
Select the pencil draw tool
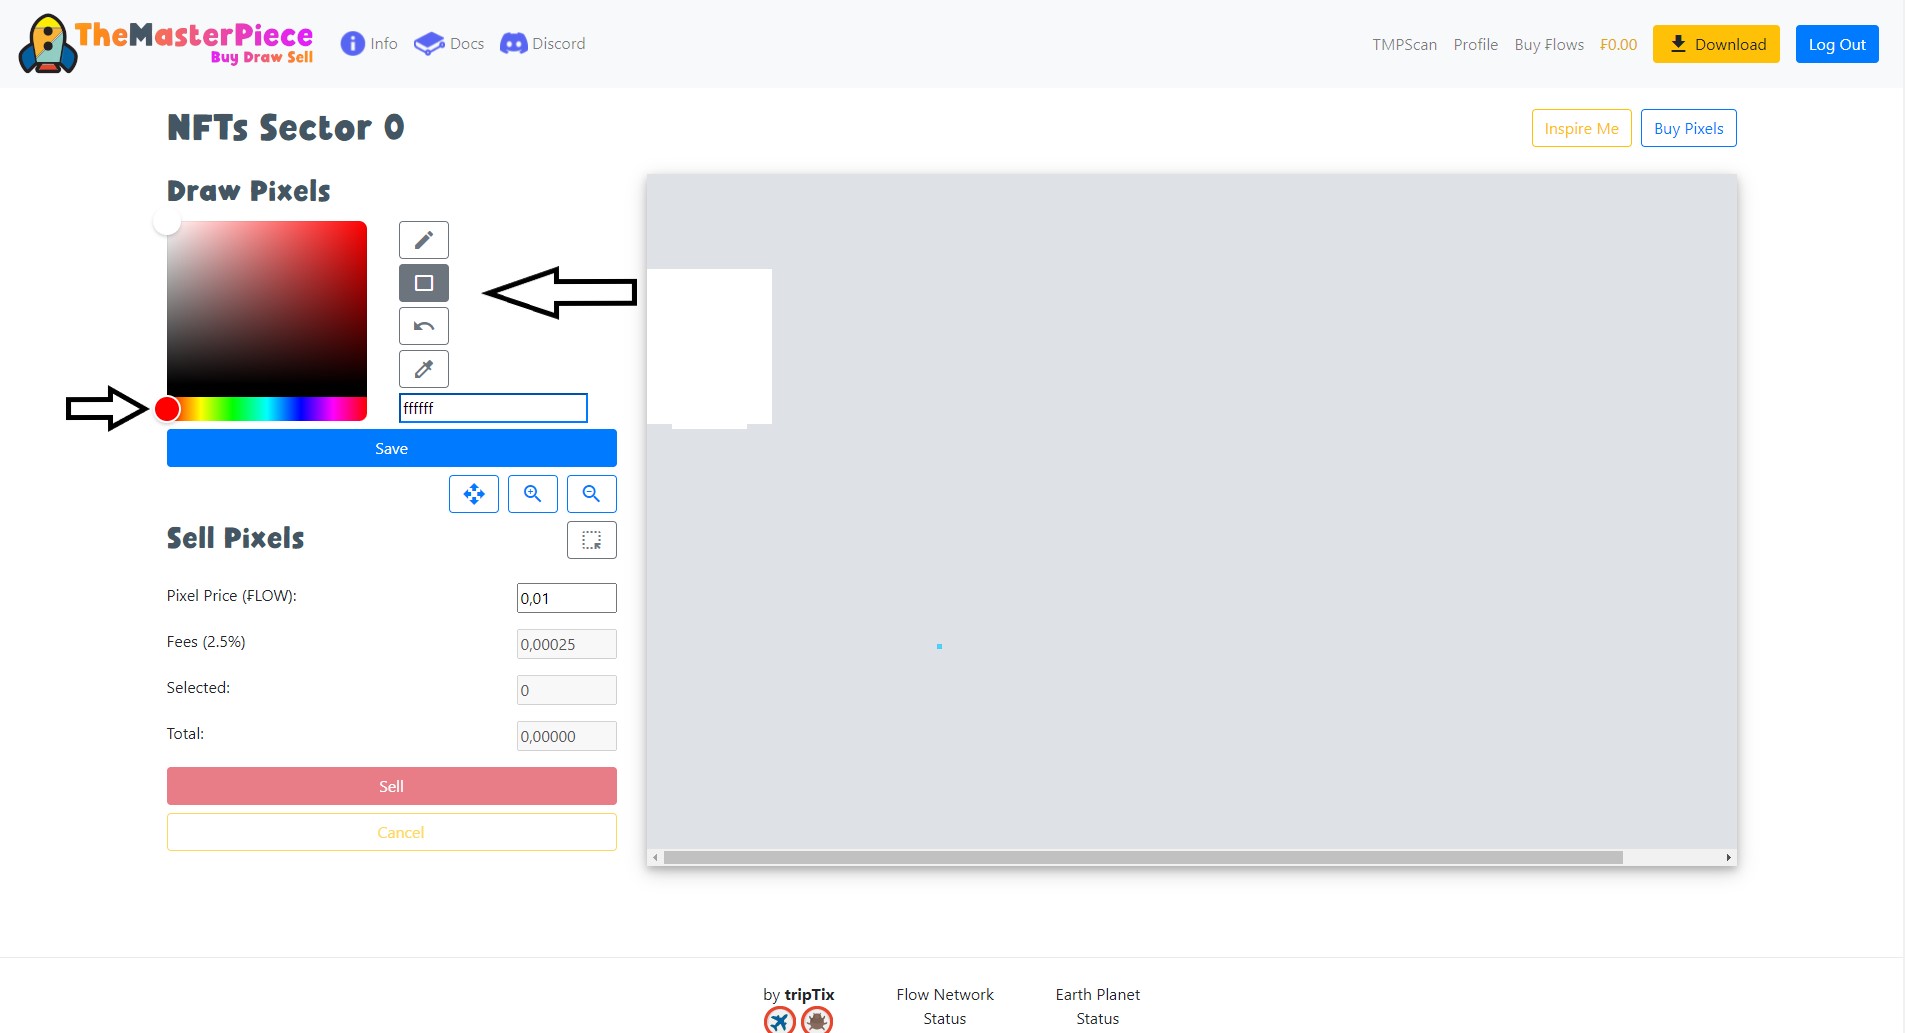(x=424, y=240)
